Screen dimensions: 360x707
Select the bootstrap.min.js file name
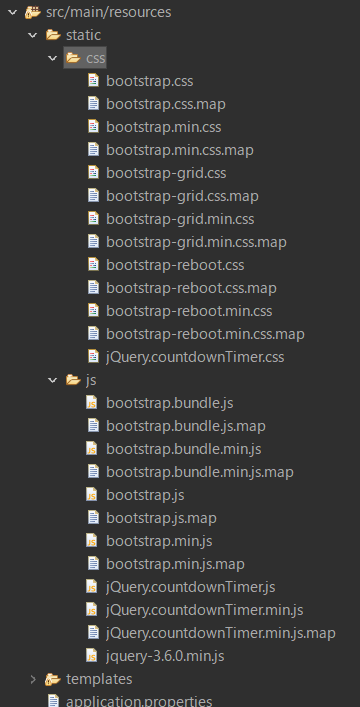[159, 541]
